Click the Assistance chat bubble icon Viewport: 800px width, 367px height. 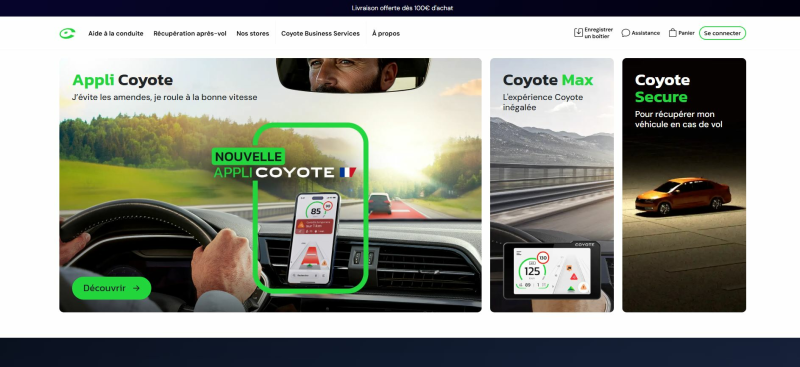(x=626, y=33)
